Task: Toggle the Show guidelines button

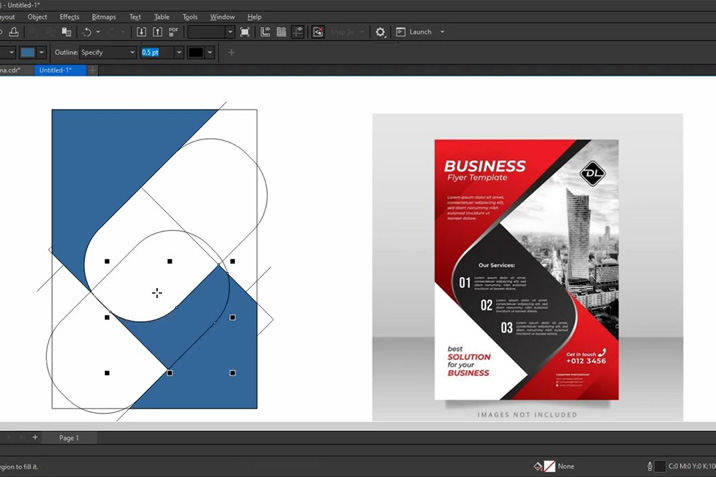Action: tap(297, 32)
